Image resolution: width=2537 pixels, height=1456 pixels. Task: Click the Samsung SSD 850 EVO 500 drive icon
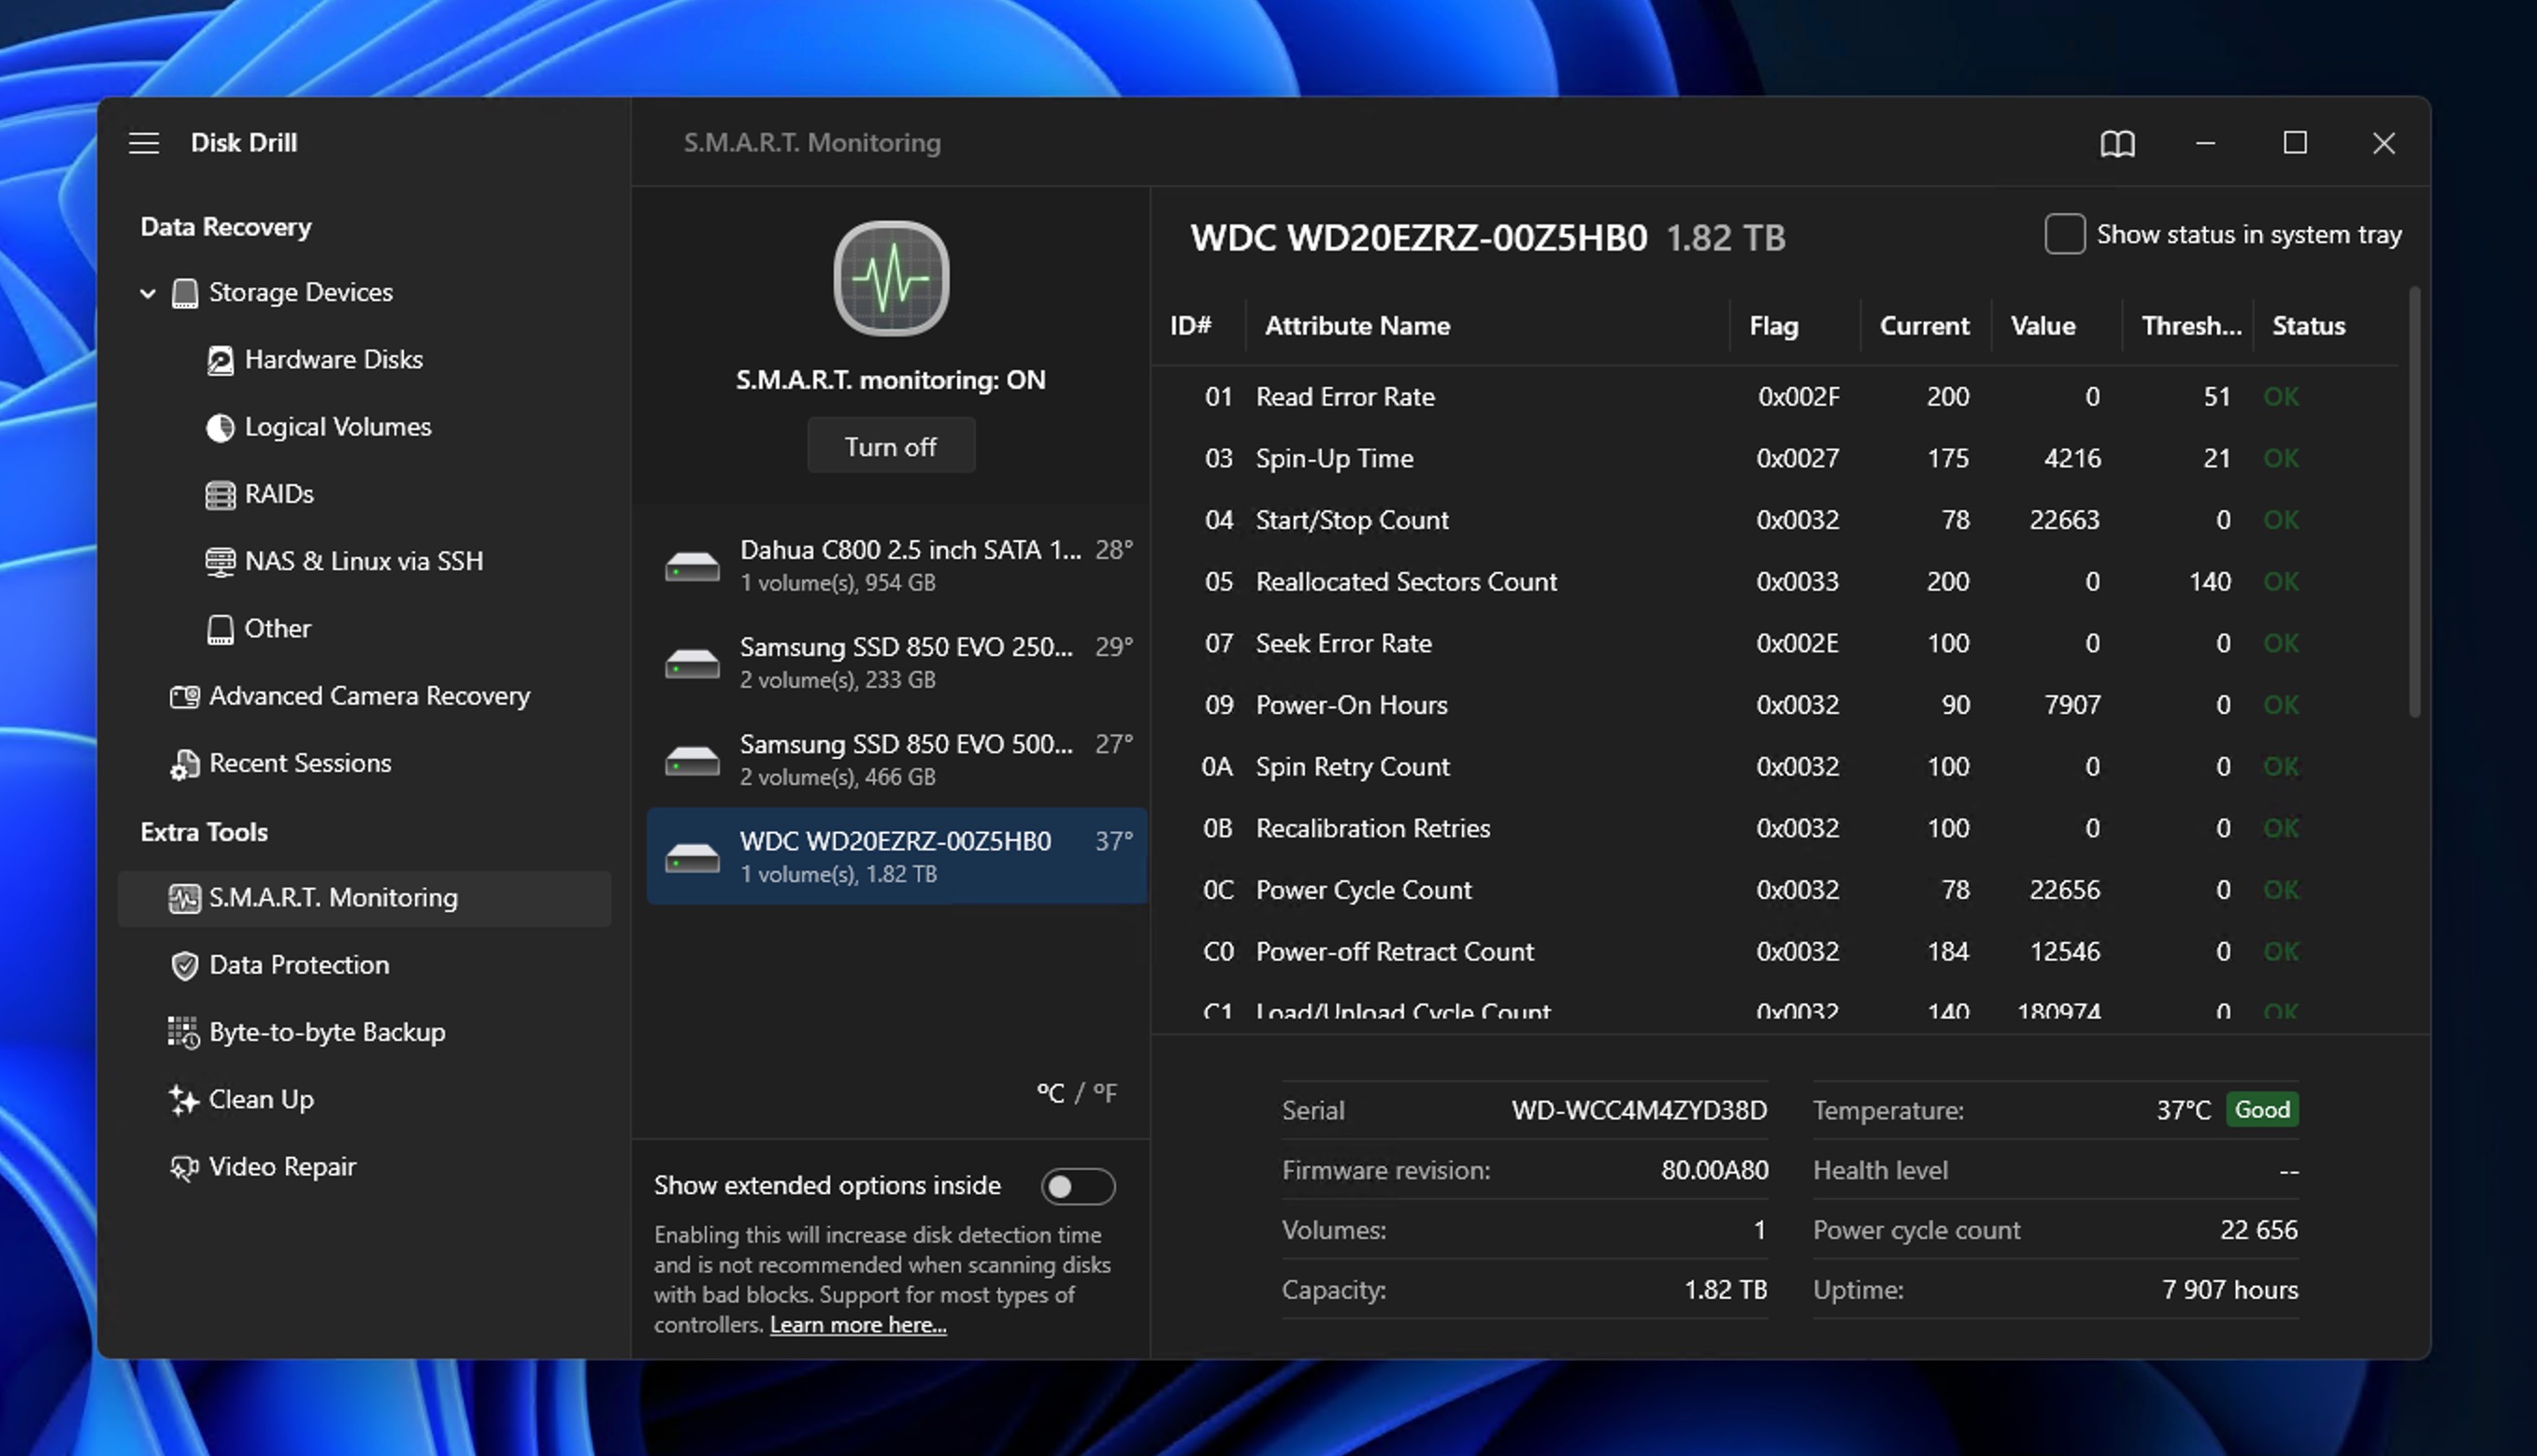[x=692, y=761]
